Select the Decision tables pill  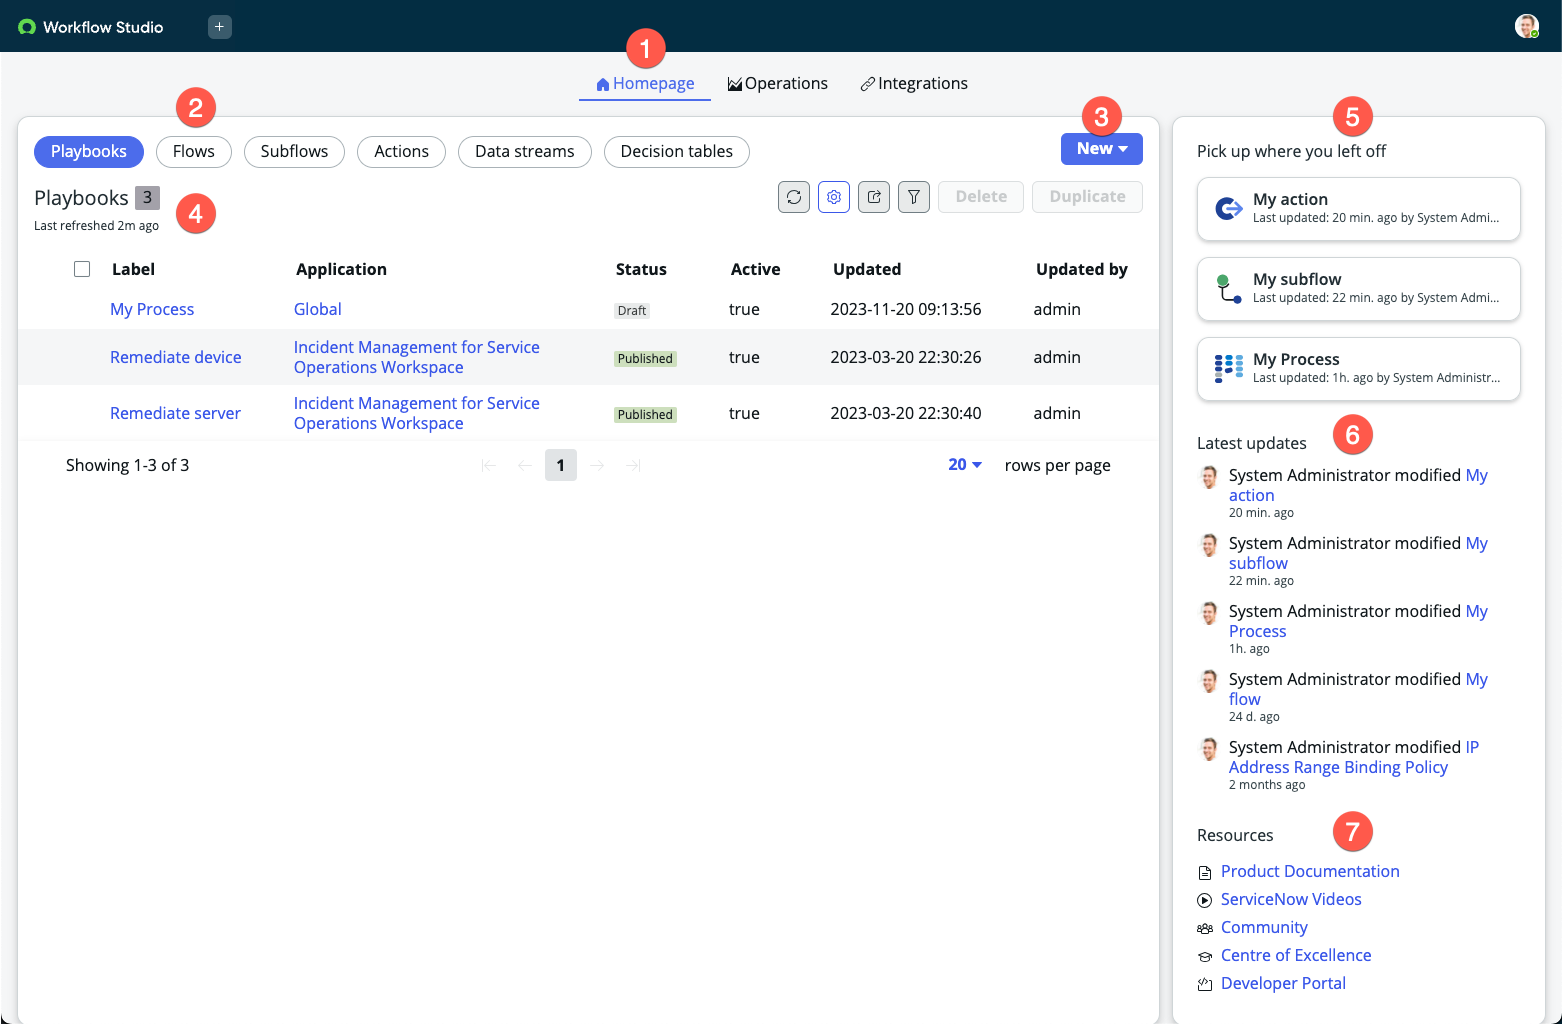click(x=677, y=152)
